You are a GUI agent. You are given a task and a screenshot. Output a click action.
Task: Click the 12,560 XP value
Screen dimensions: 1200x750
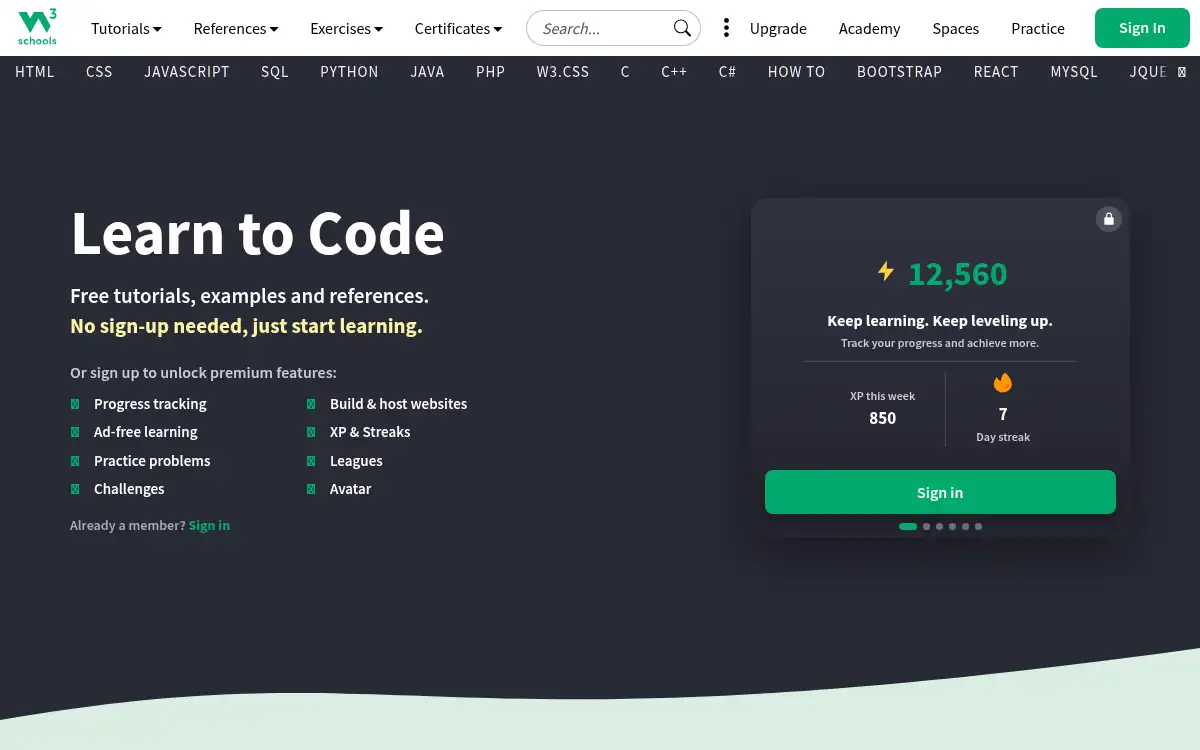(x=957, y=273)
